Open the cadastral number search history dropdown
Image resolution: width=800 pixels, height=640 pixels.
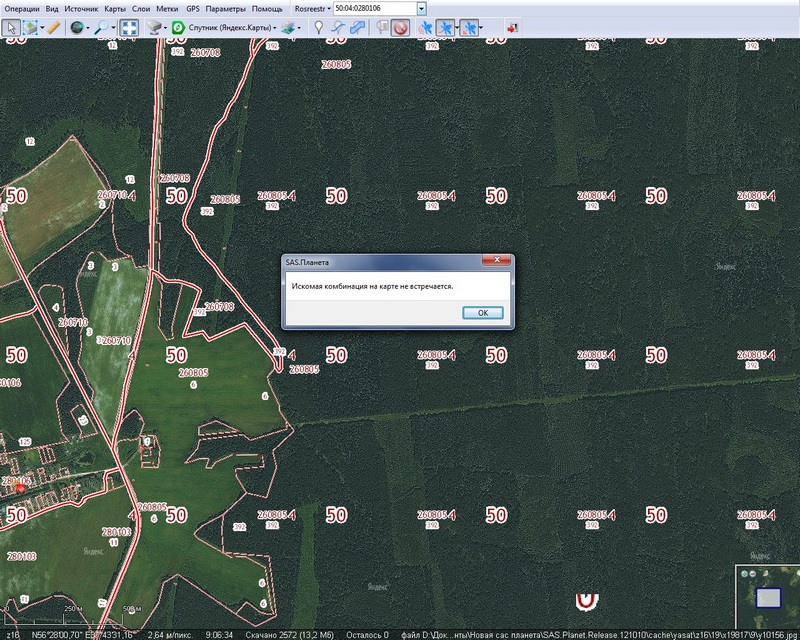(x=422, y=8)
